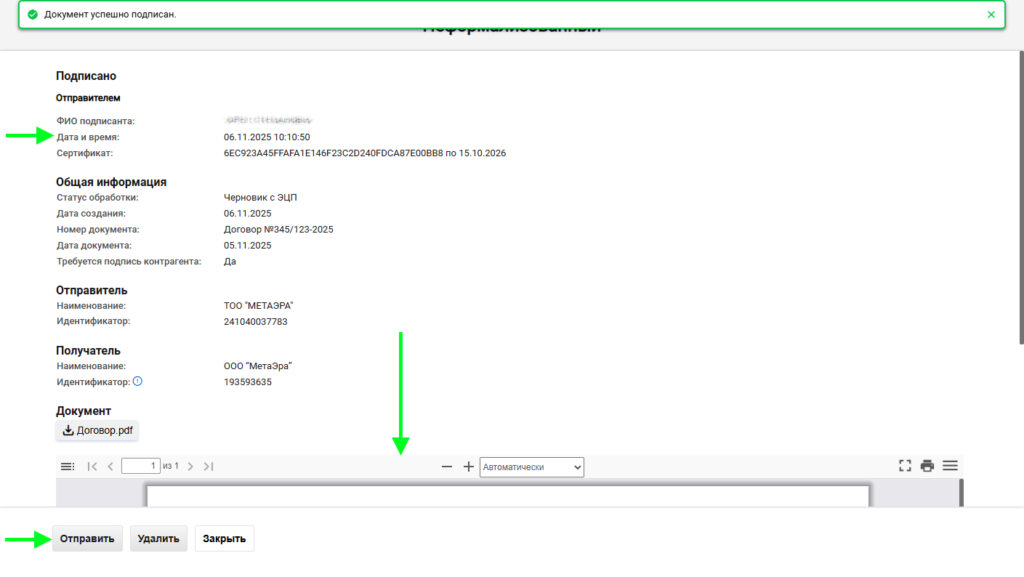Open PDF viewer hamburger tools menu
The image size is (1024, 577).
(950, 466)
